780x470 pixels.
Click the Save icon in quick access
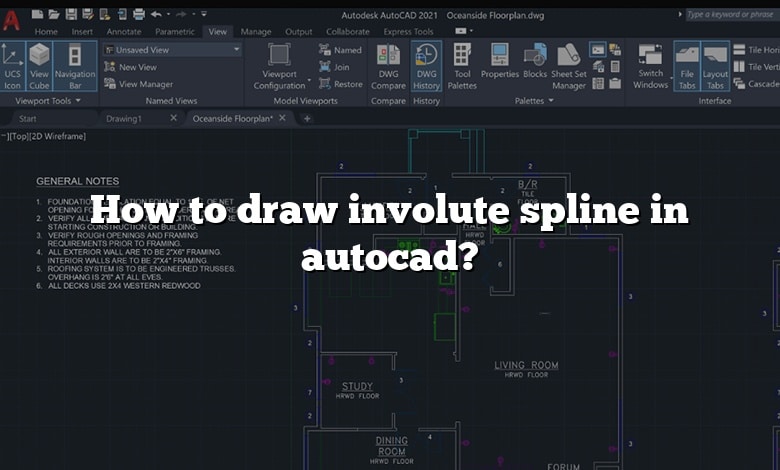click(71, 14)
